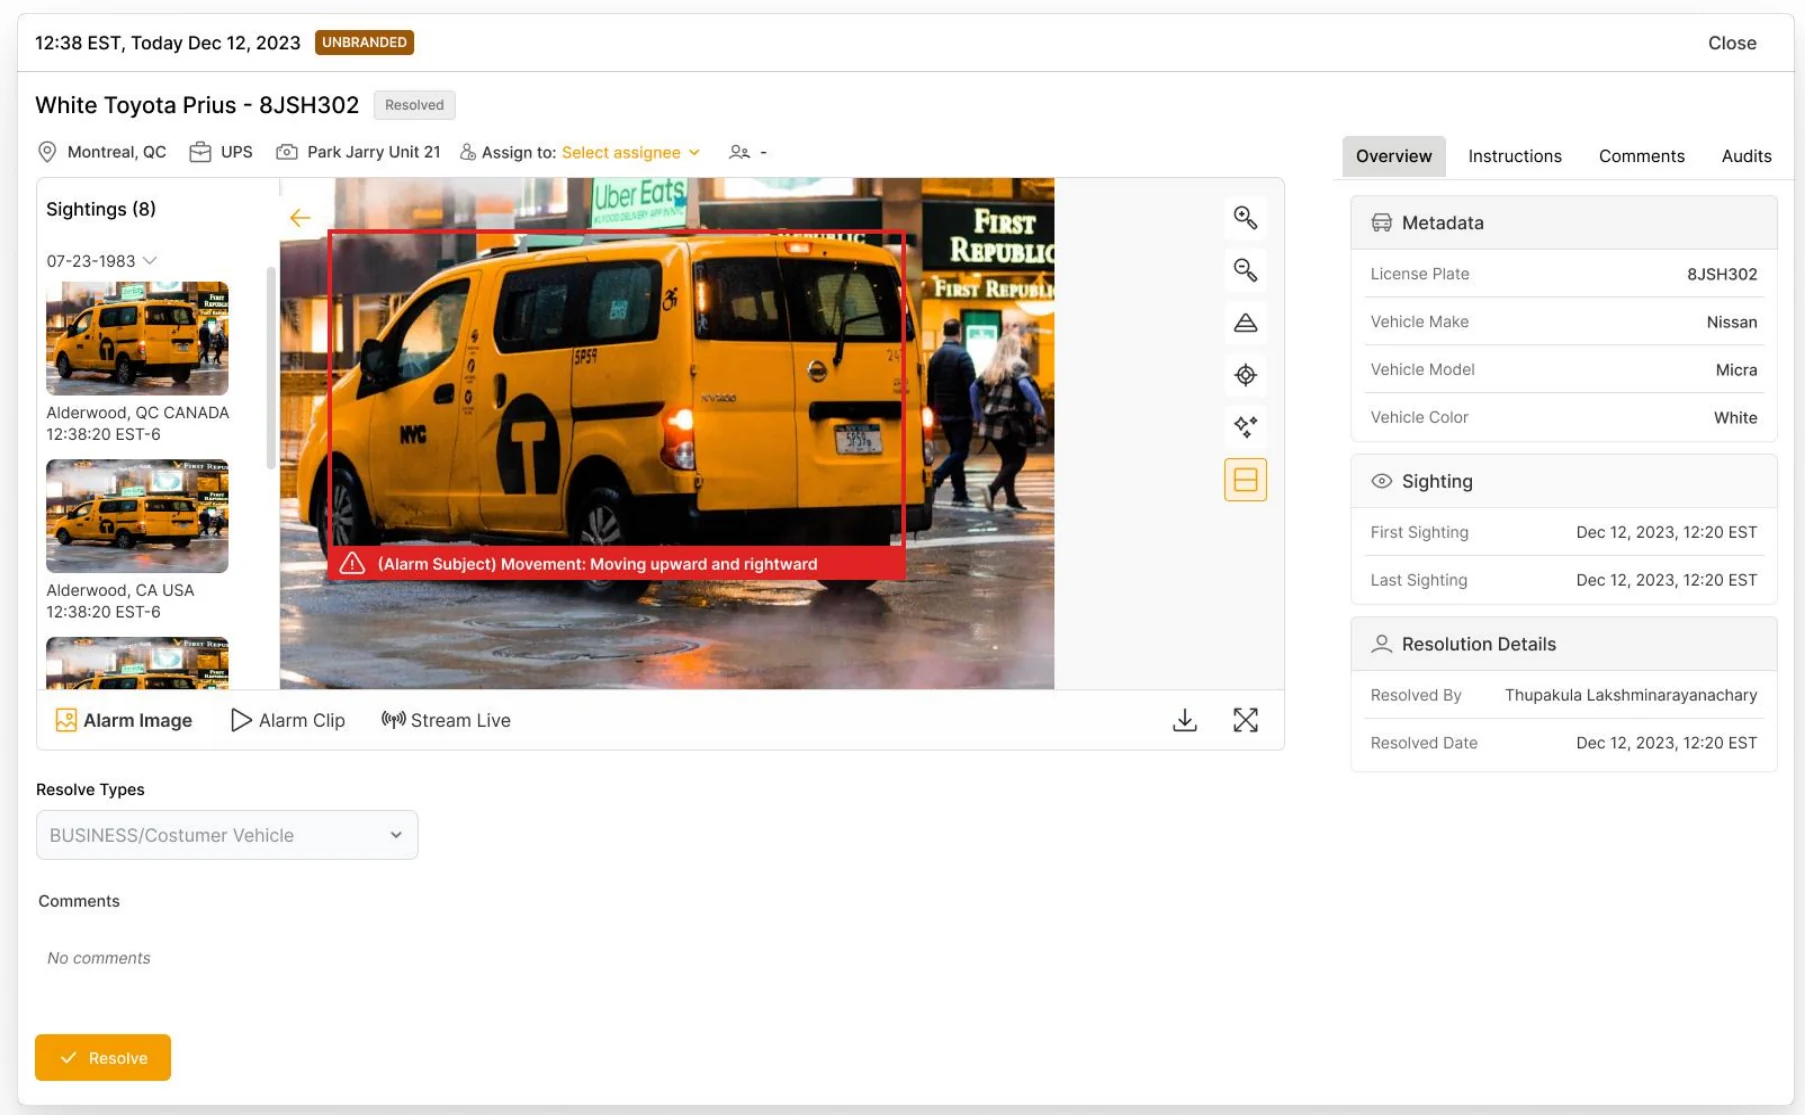Click the eye icon beside Sighting

pyautogui.click(x=1381, y=481)
